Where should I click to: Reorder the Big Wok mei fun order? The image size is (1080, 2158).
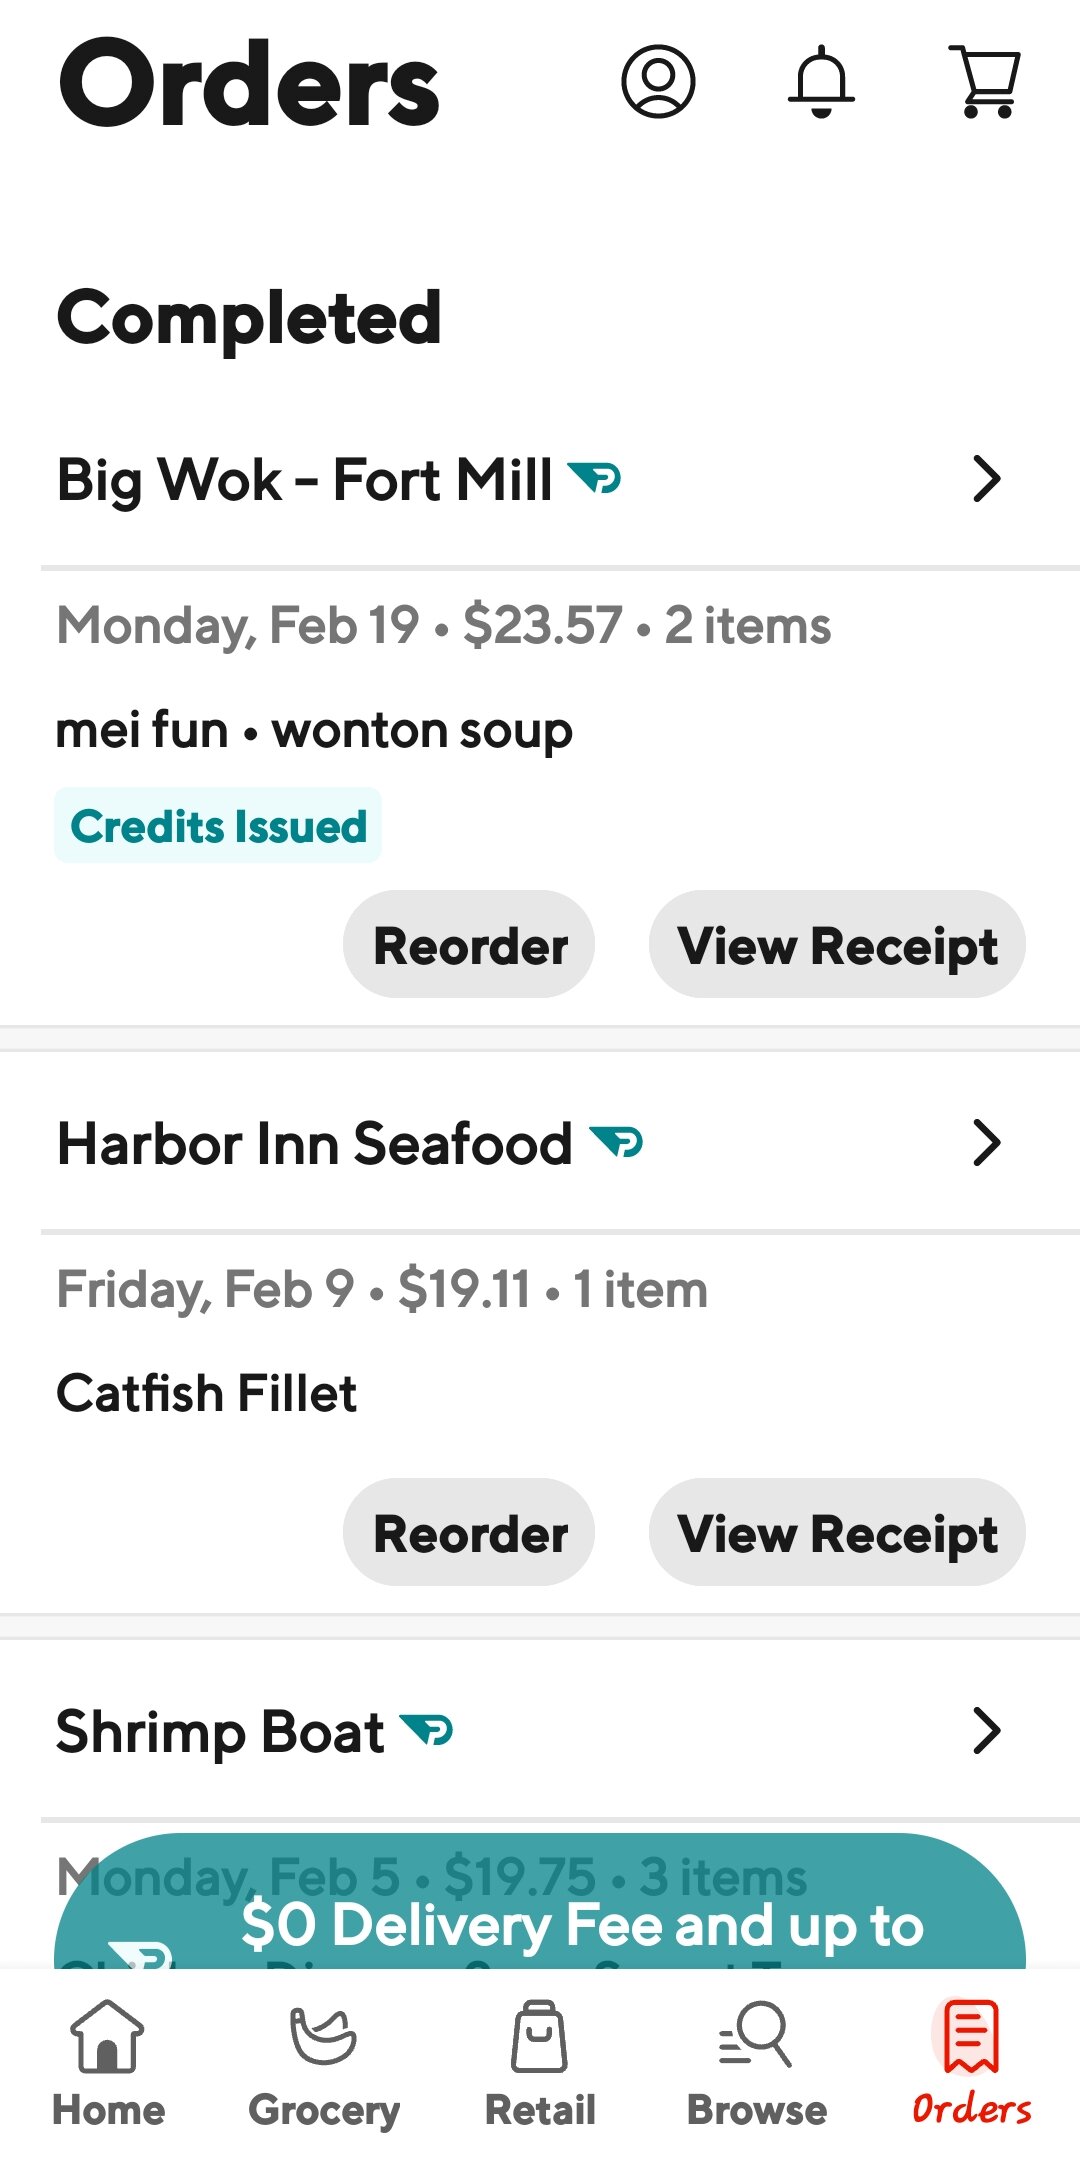469,945
